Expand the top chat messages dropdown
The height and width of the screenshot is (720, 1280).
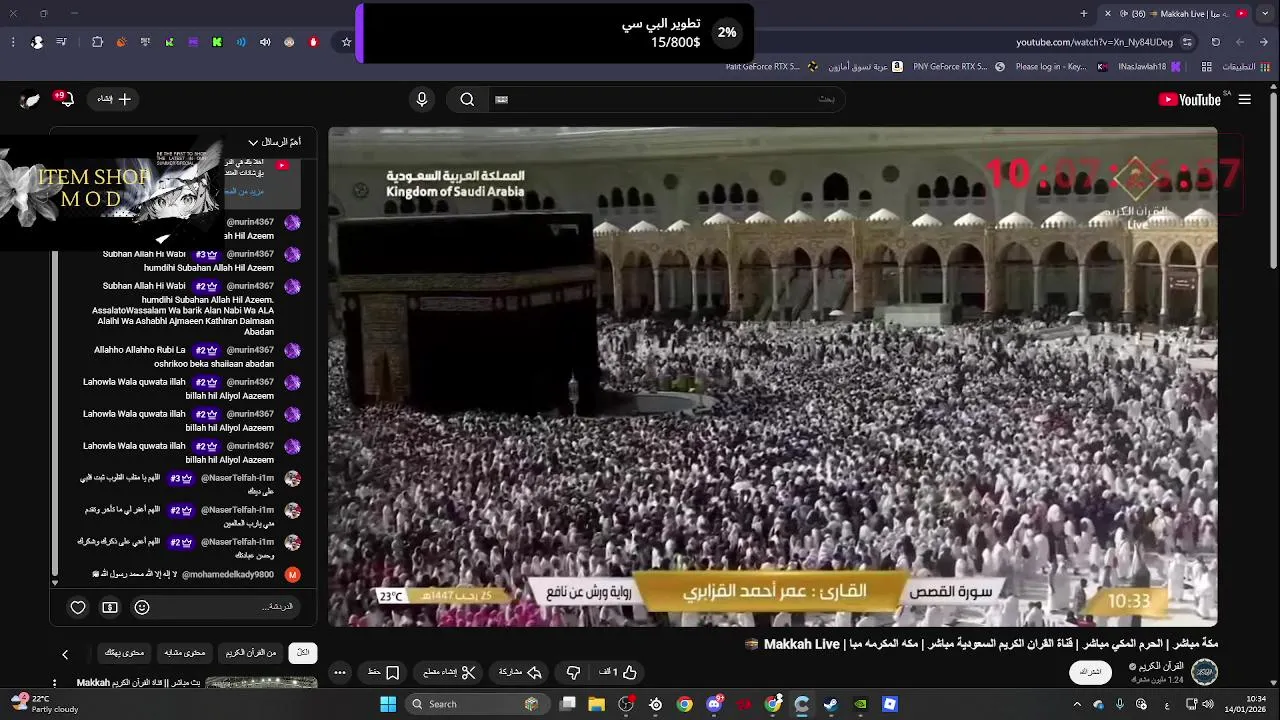[274, 142]
